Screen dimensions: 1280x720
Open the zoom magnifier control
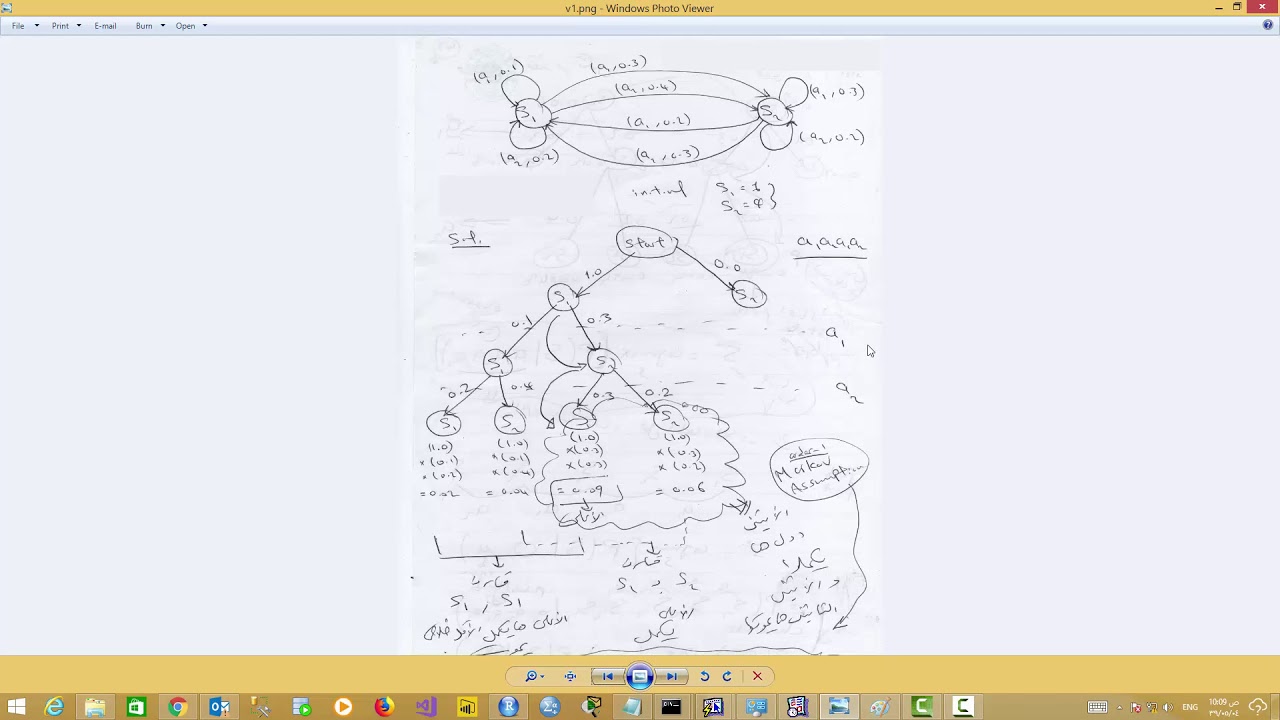(x=534, y=677)
